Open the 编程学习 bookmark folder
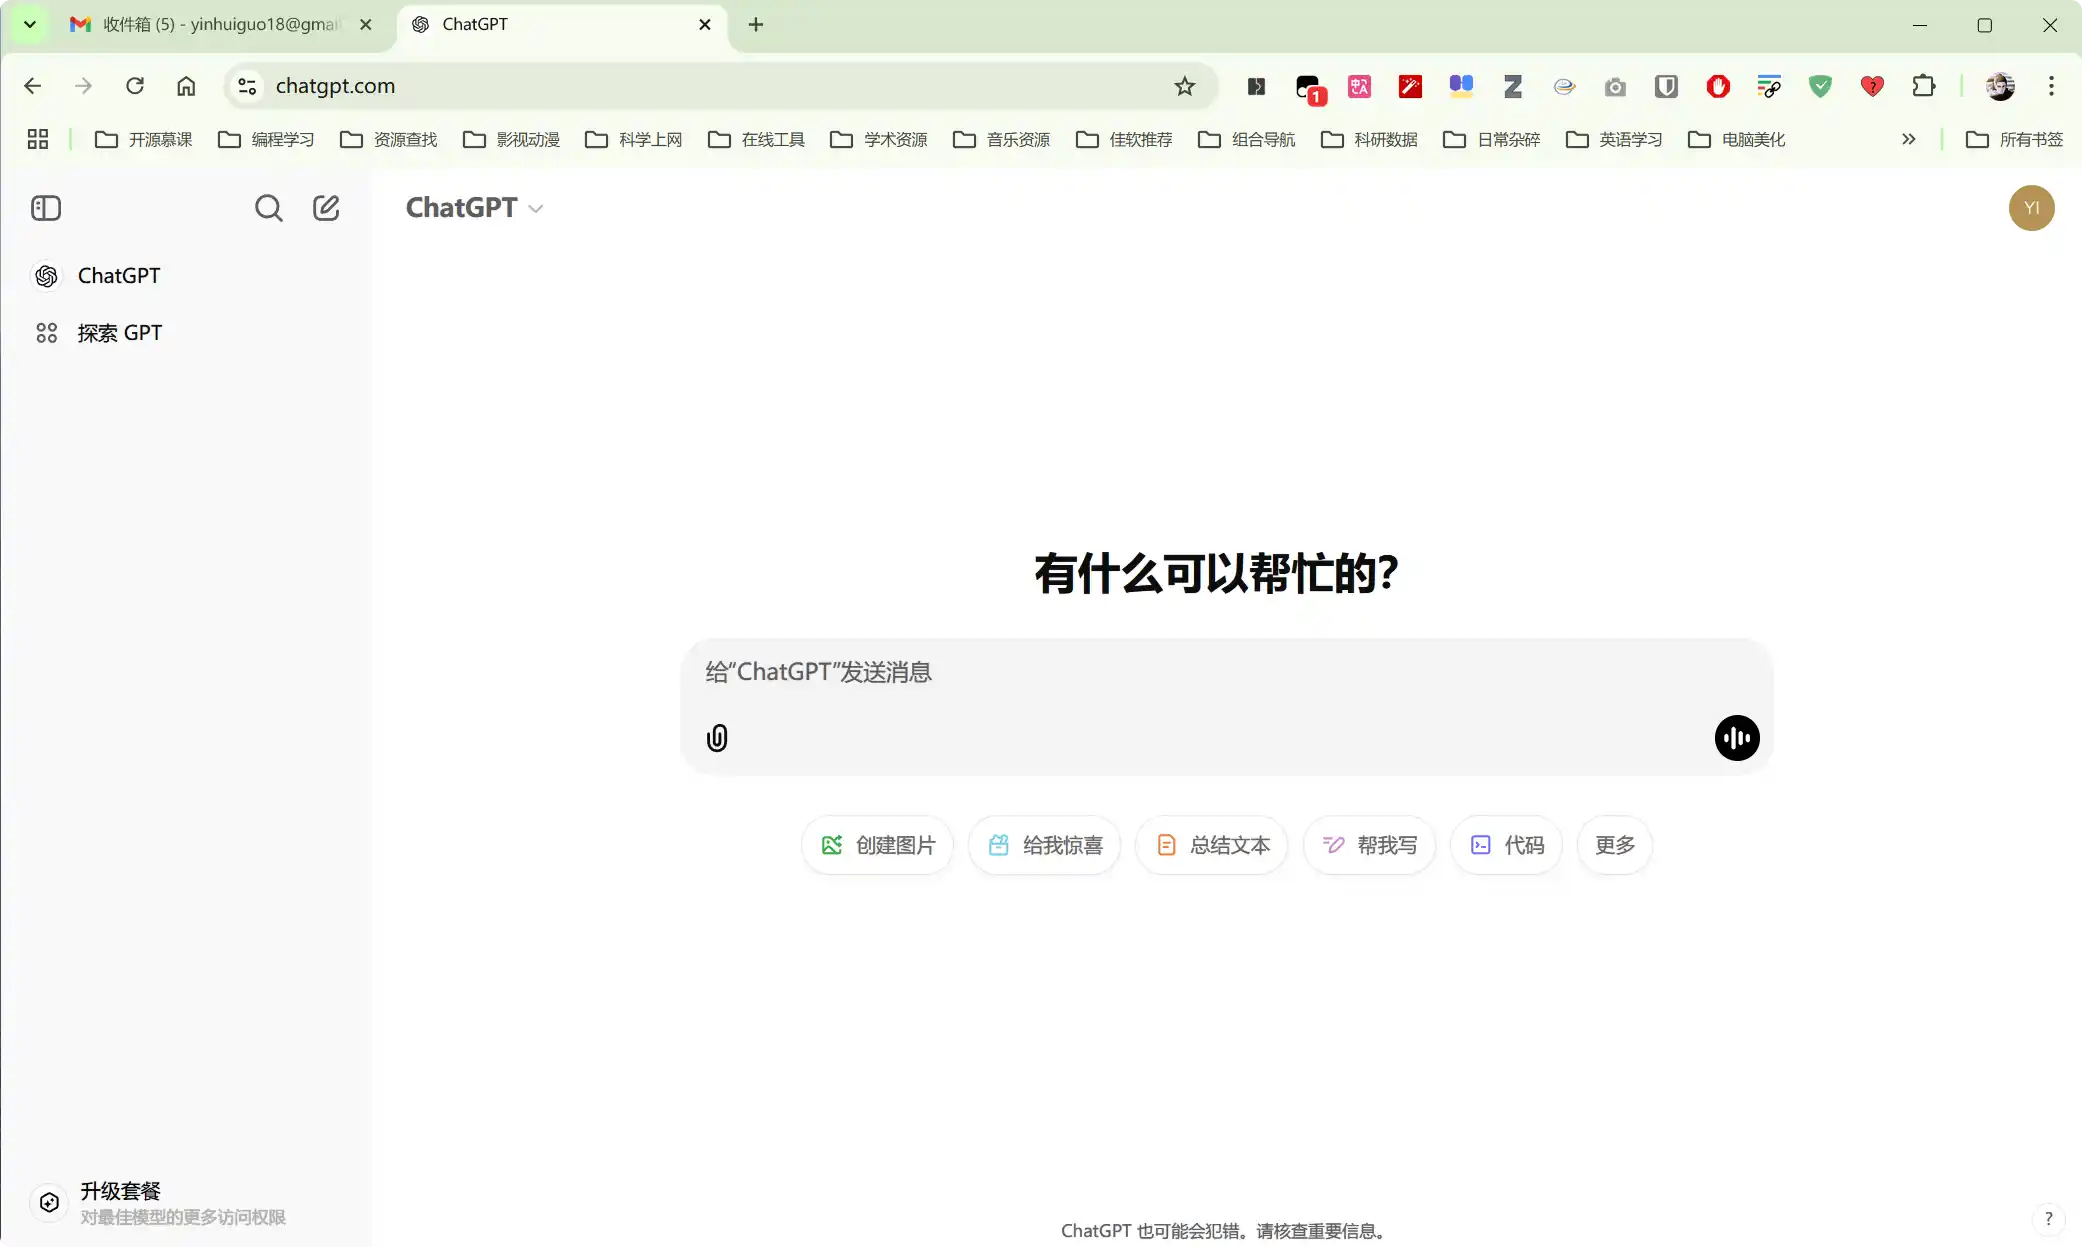The height and width of the screenshot is (1247, 2082). tap(266, 139)
